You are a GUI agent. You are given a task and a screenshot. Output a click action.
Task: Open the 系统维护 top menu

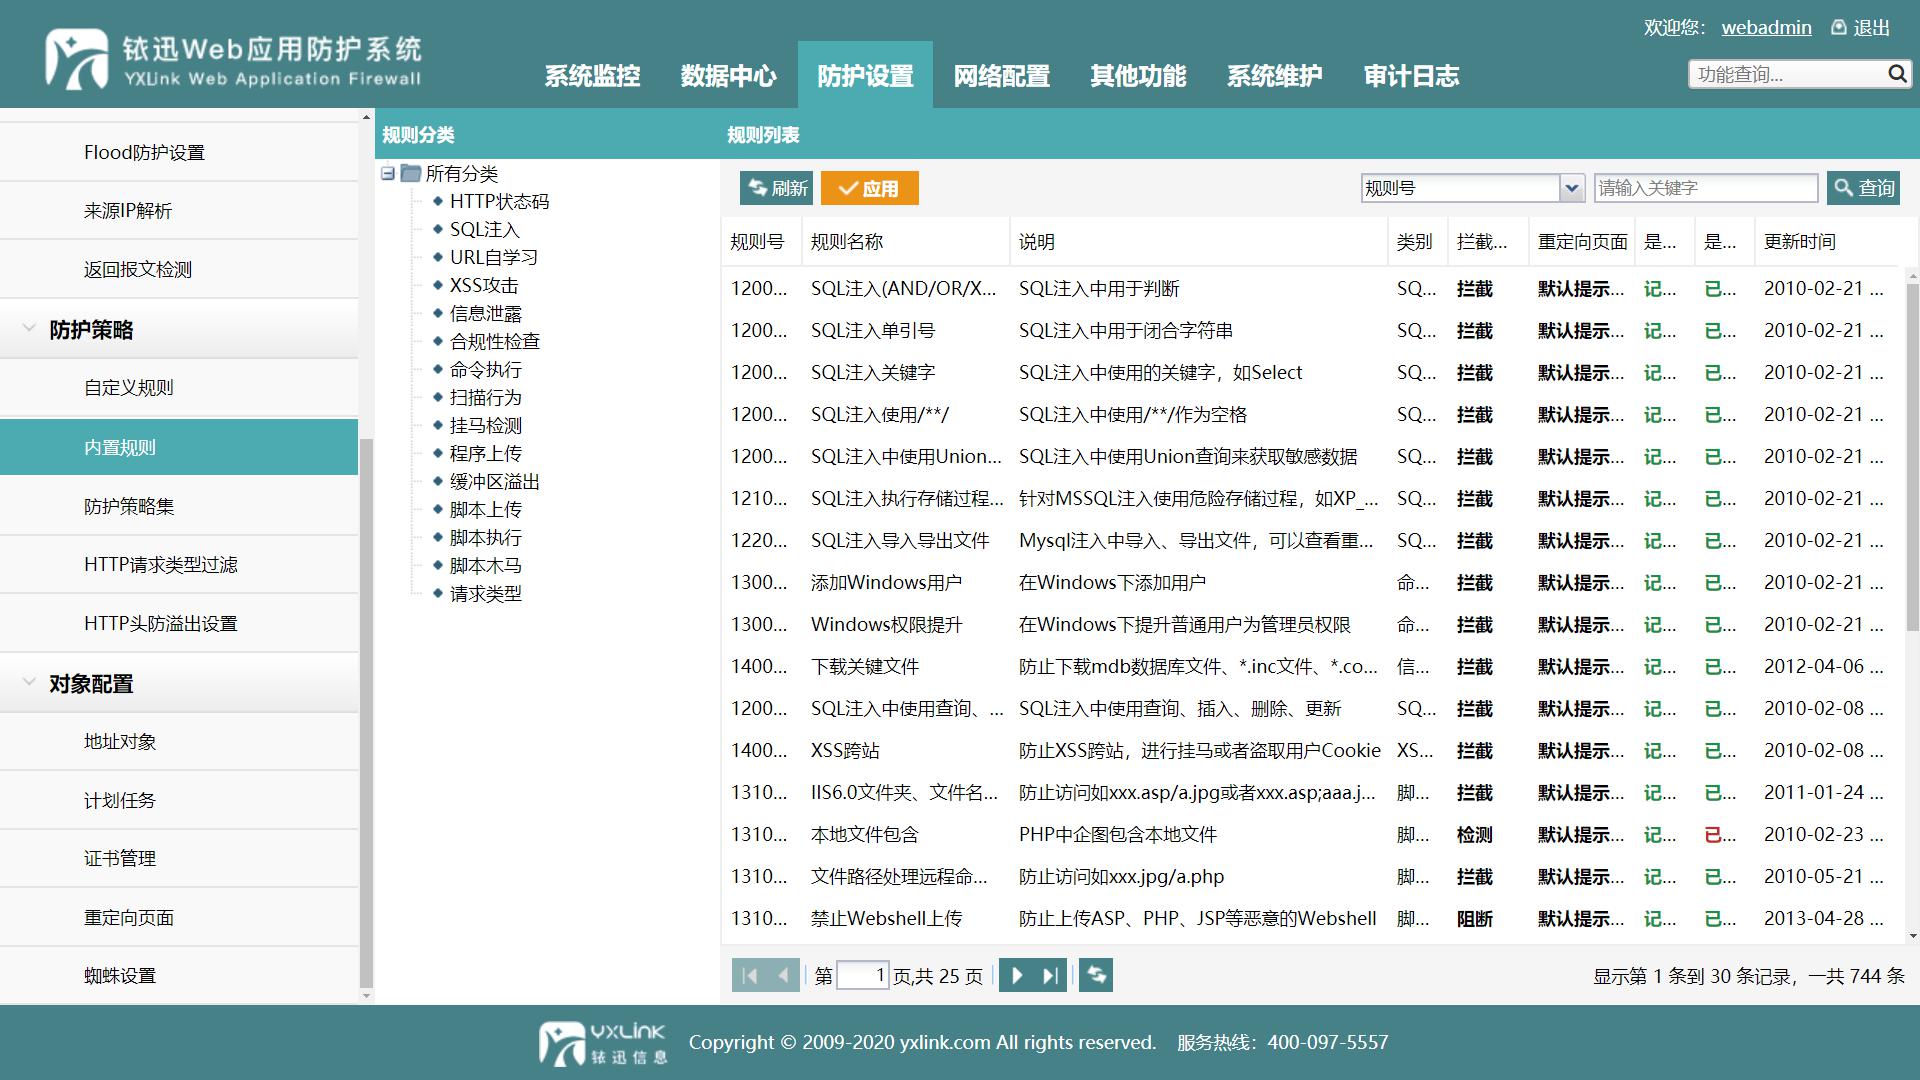coord(1274,75)
